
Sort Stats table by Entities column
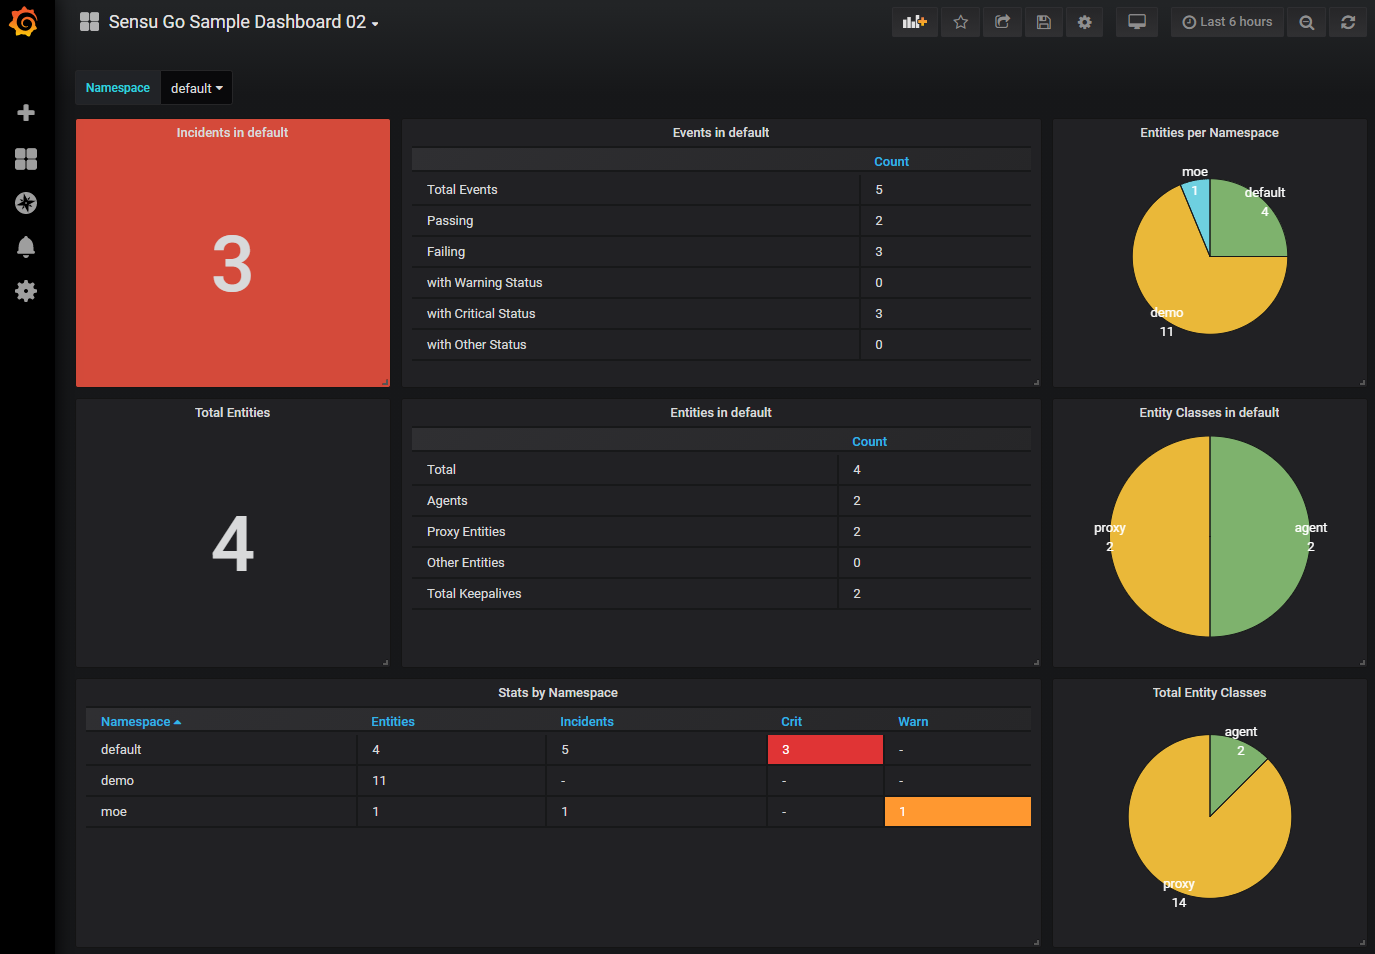(393, 722)
